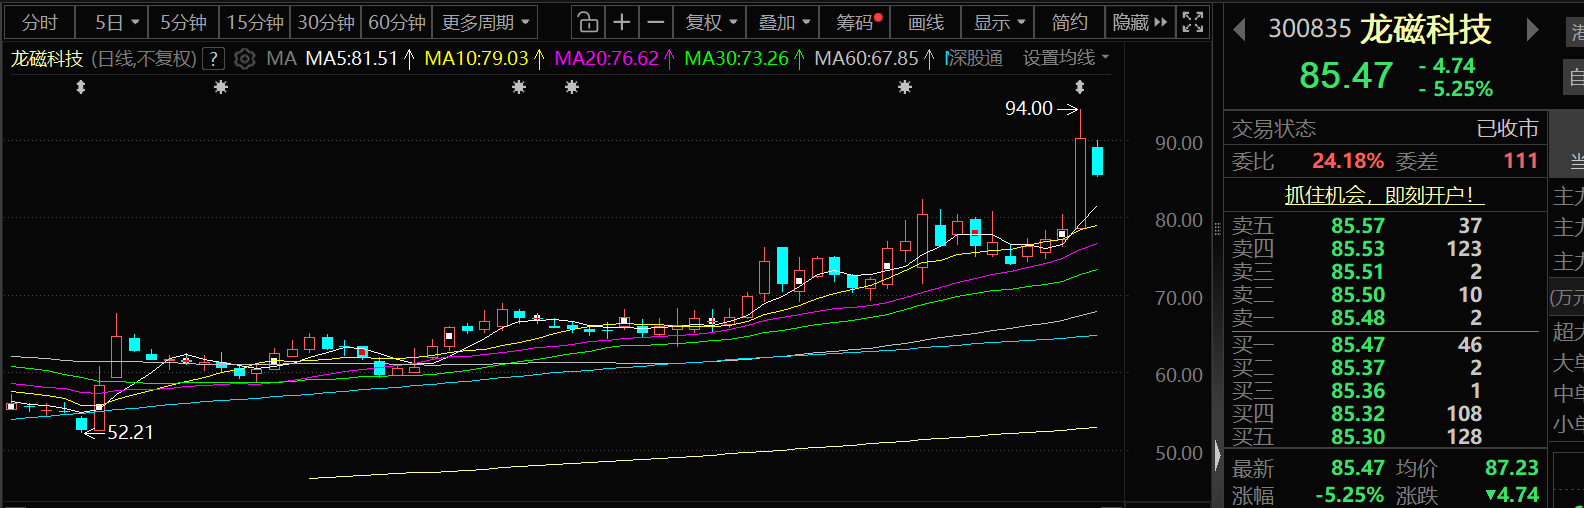Screen dimensions: 1584x508
Task: Open the 复权 adjustment dropdown
Action: tap(711, 22)
